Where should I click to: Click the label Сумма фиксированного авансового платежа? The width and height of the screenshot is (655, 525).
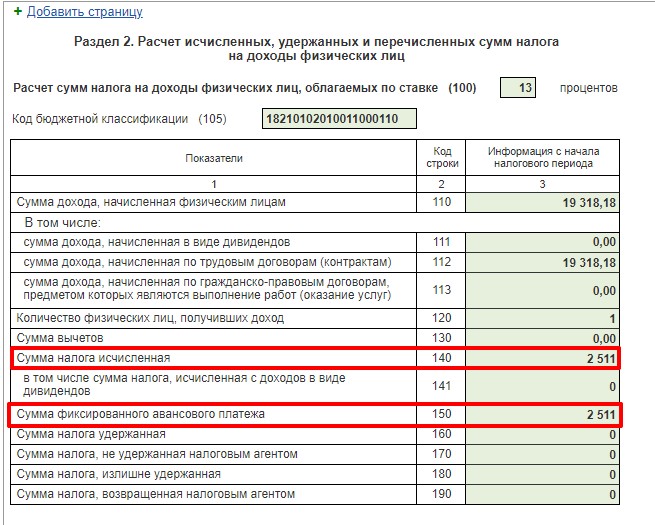[x=140, y=414]
